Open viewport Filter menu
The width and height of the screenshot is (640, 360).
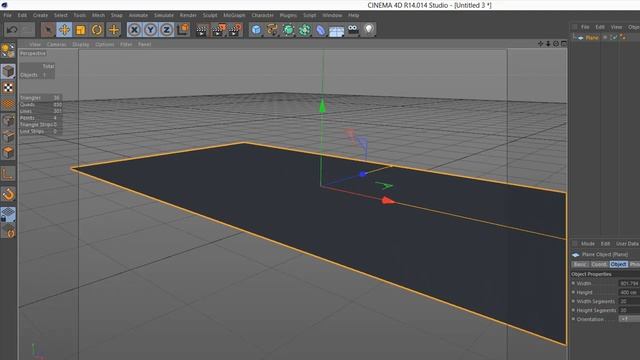[x=126, y=44]
